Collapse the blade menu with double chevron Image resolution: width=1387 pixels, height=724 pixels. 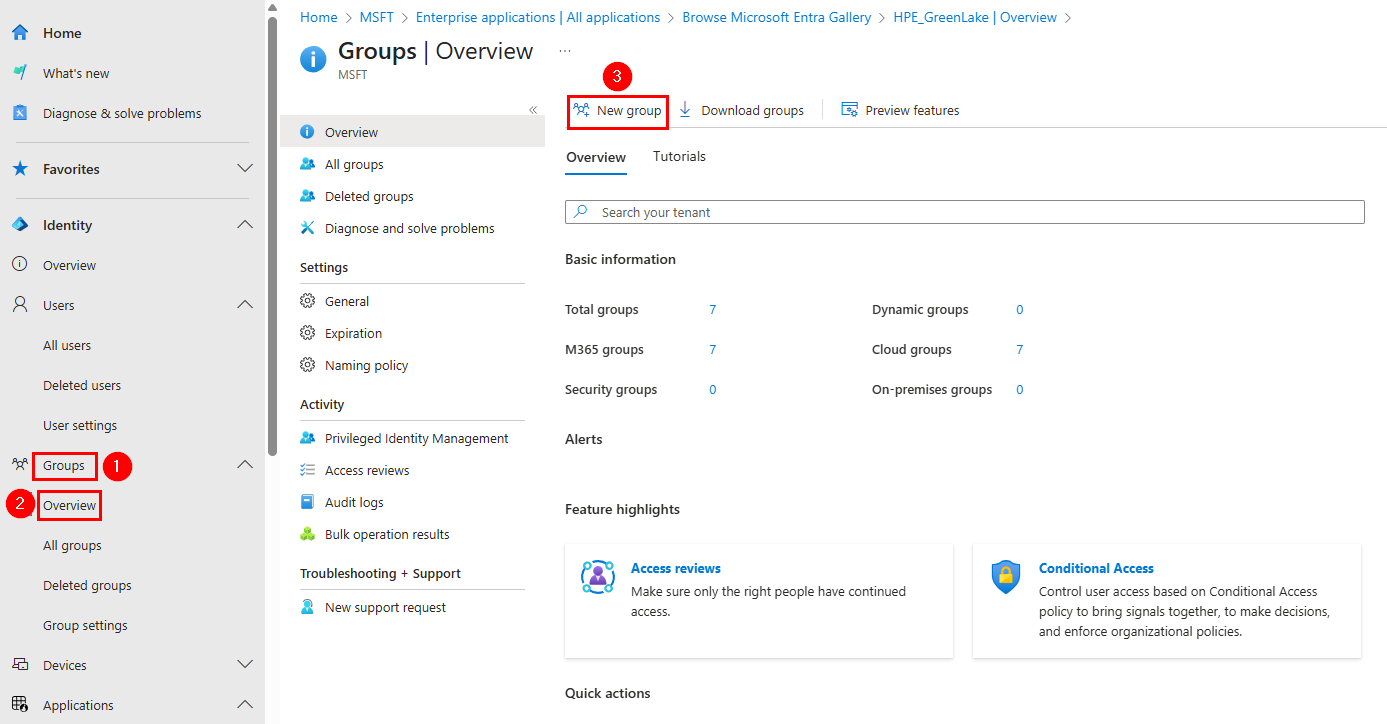pos(533,110)
